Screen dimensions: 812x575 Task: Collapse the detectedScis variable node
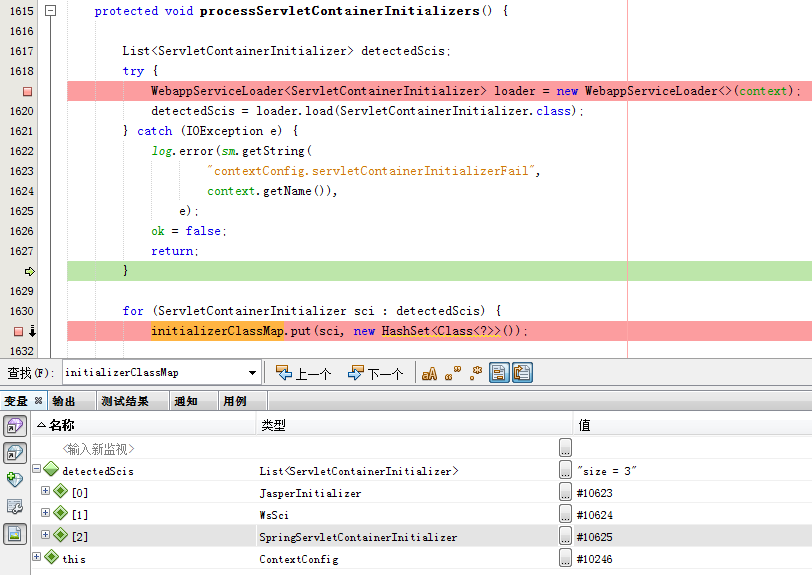point(36,468)
